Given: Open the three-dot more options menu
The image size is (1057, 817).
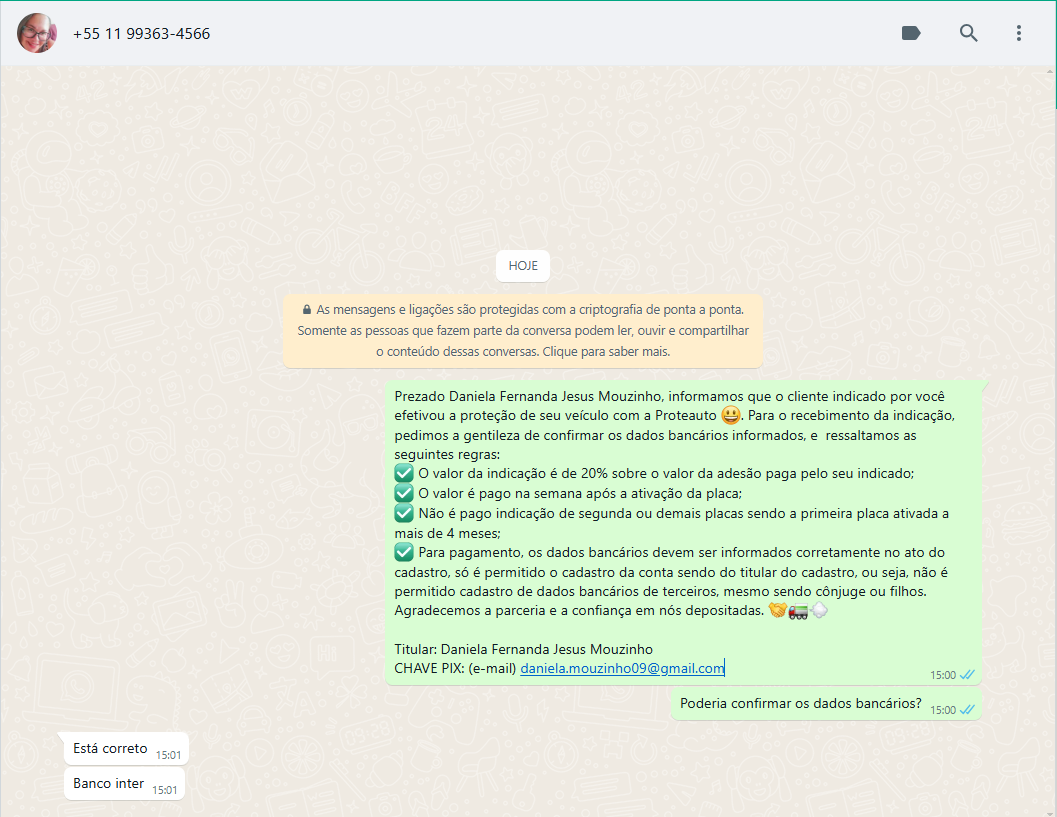Looking at the screenshot, I should pos(1018,33).
